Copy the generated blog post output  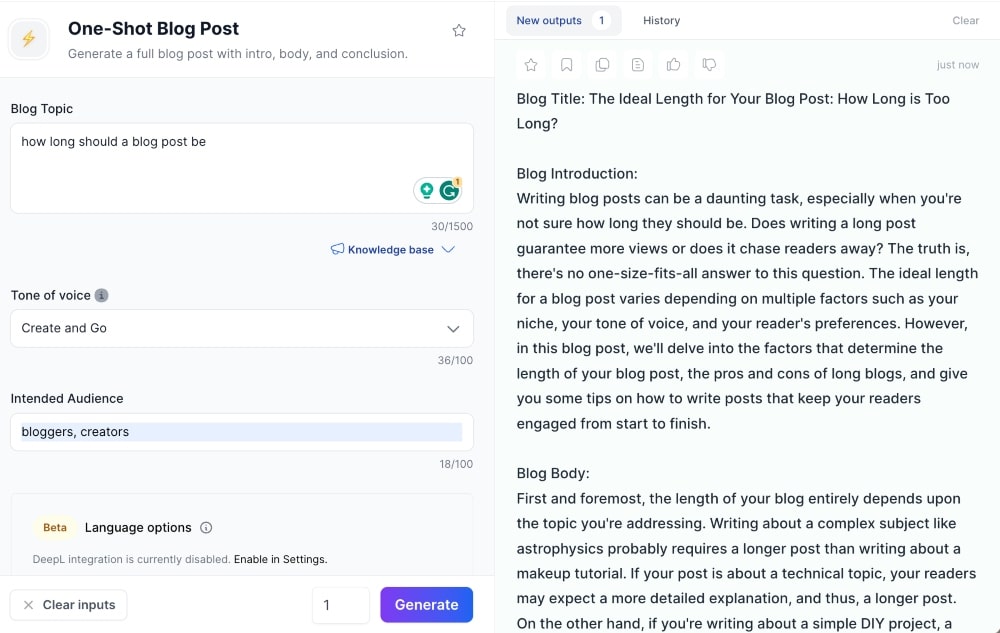pos(602,64)
